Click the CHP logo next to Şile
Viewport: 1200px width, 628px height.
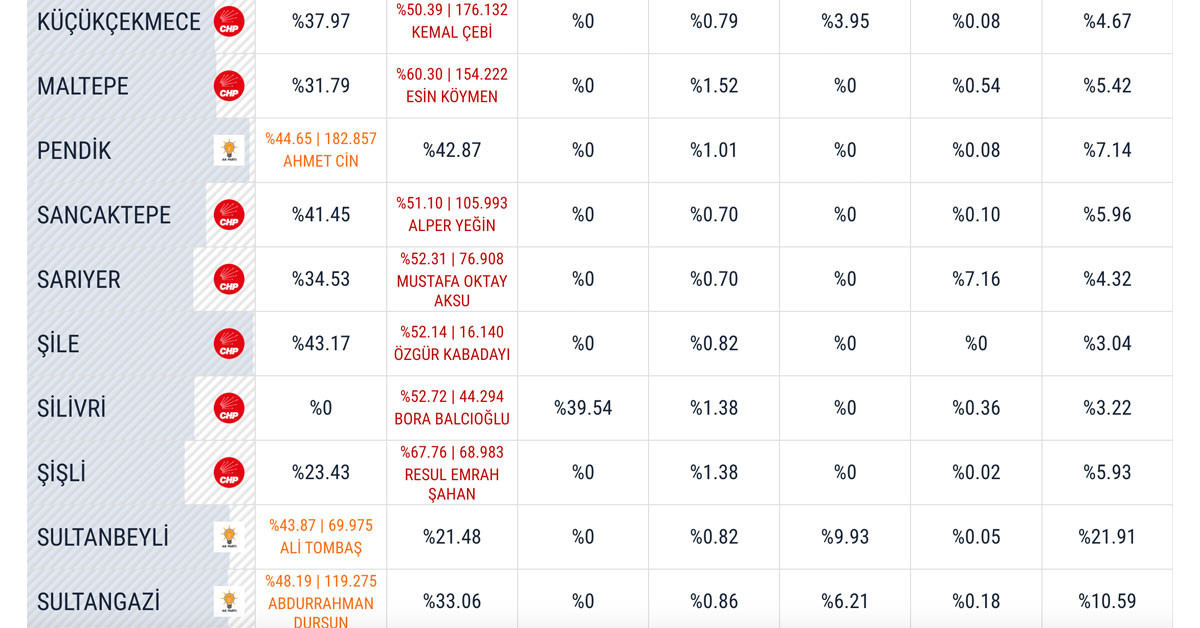pos(229,343)
